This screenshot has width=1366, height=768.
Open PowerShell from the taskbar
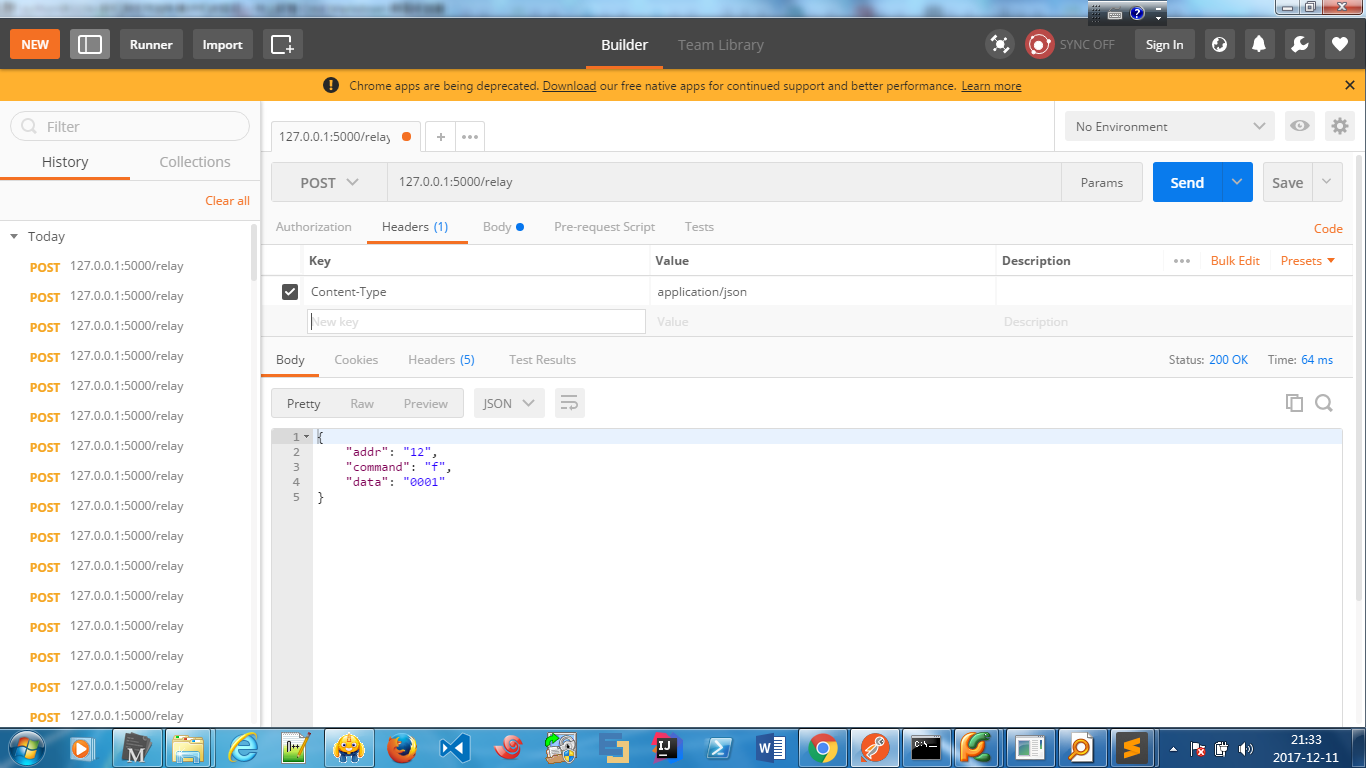[718, 747]
